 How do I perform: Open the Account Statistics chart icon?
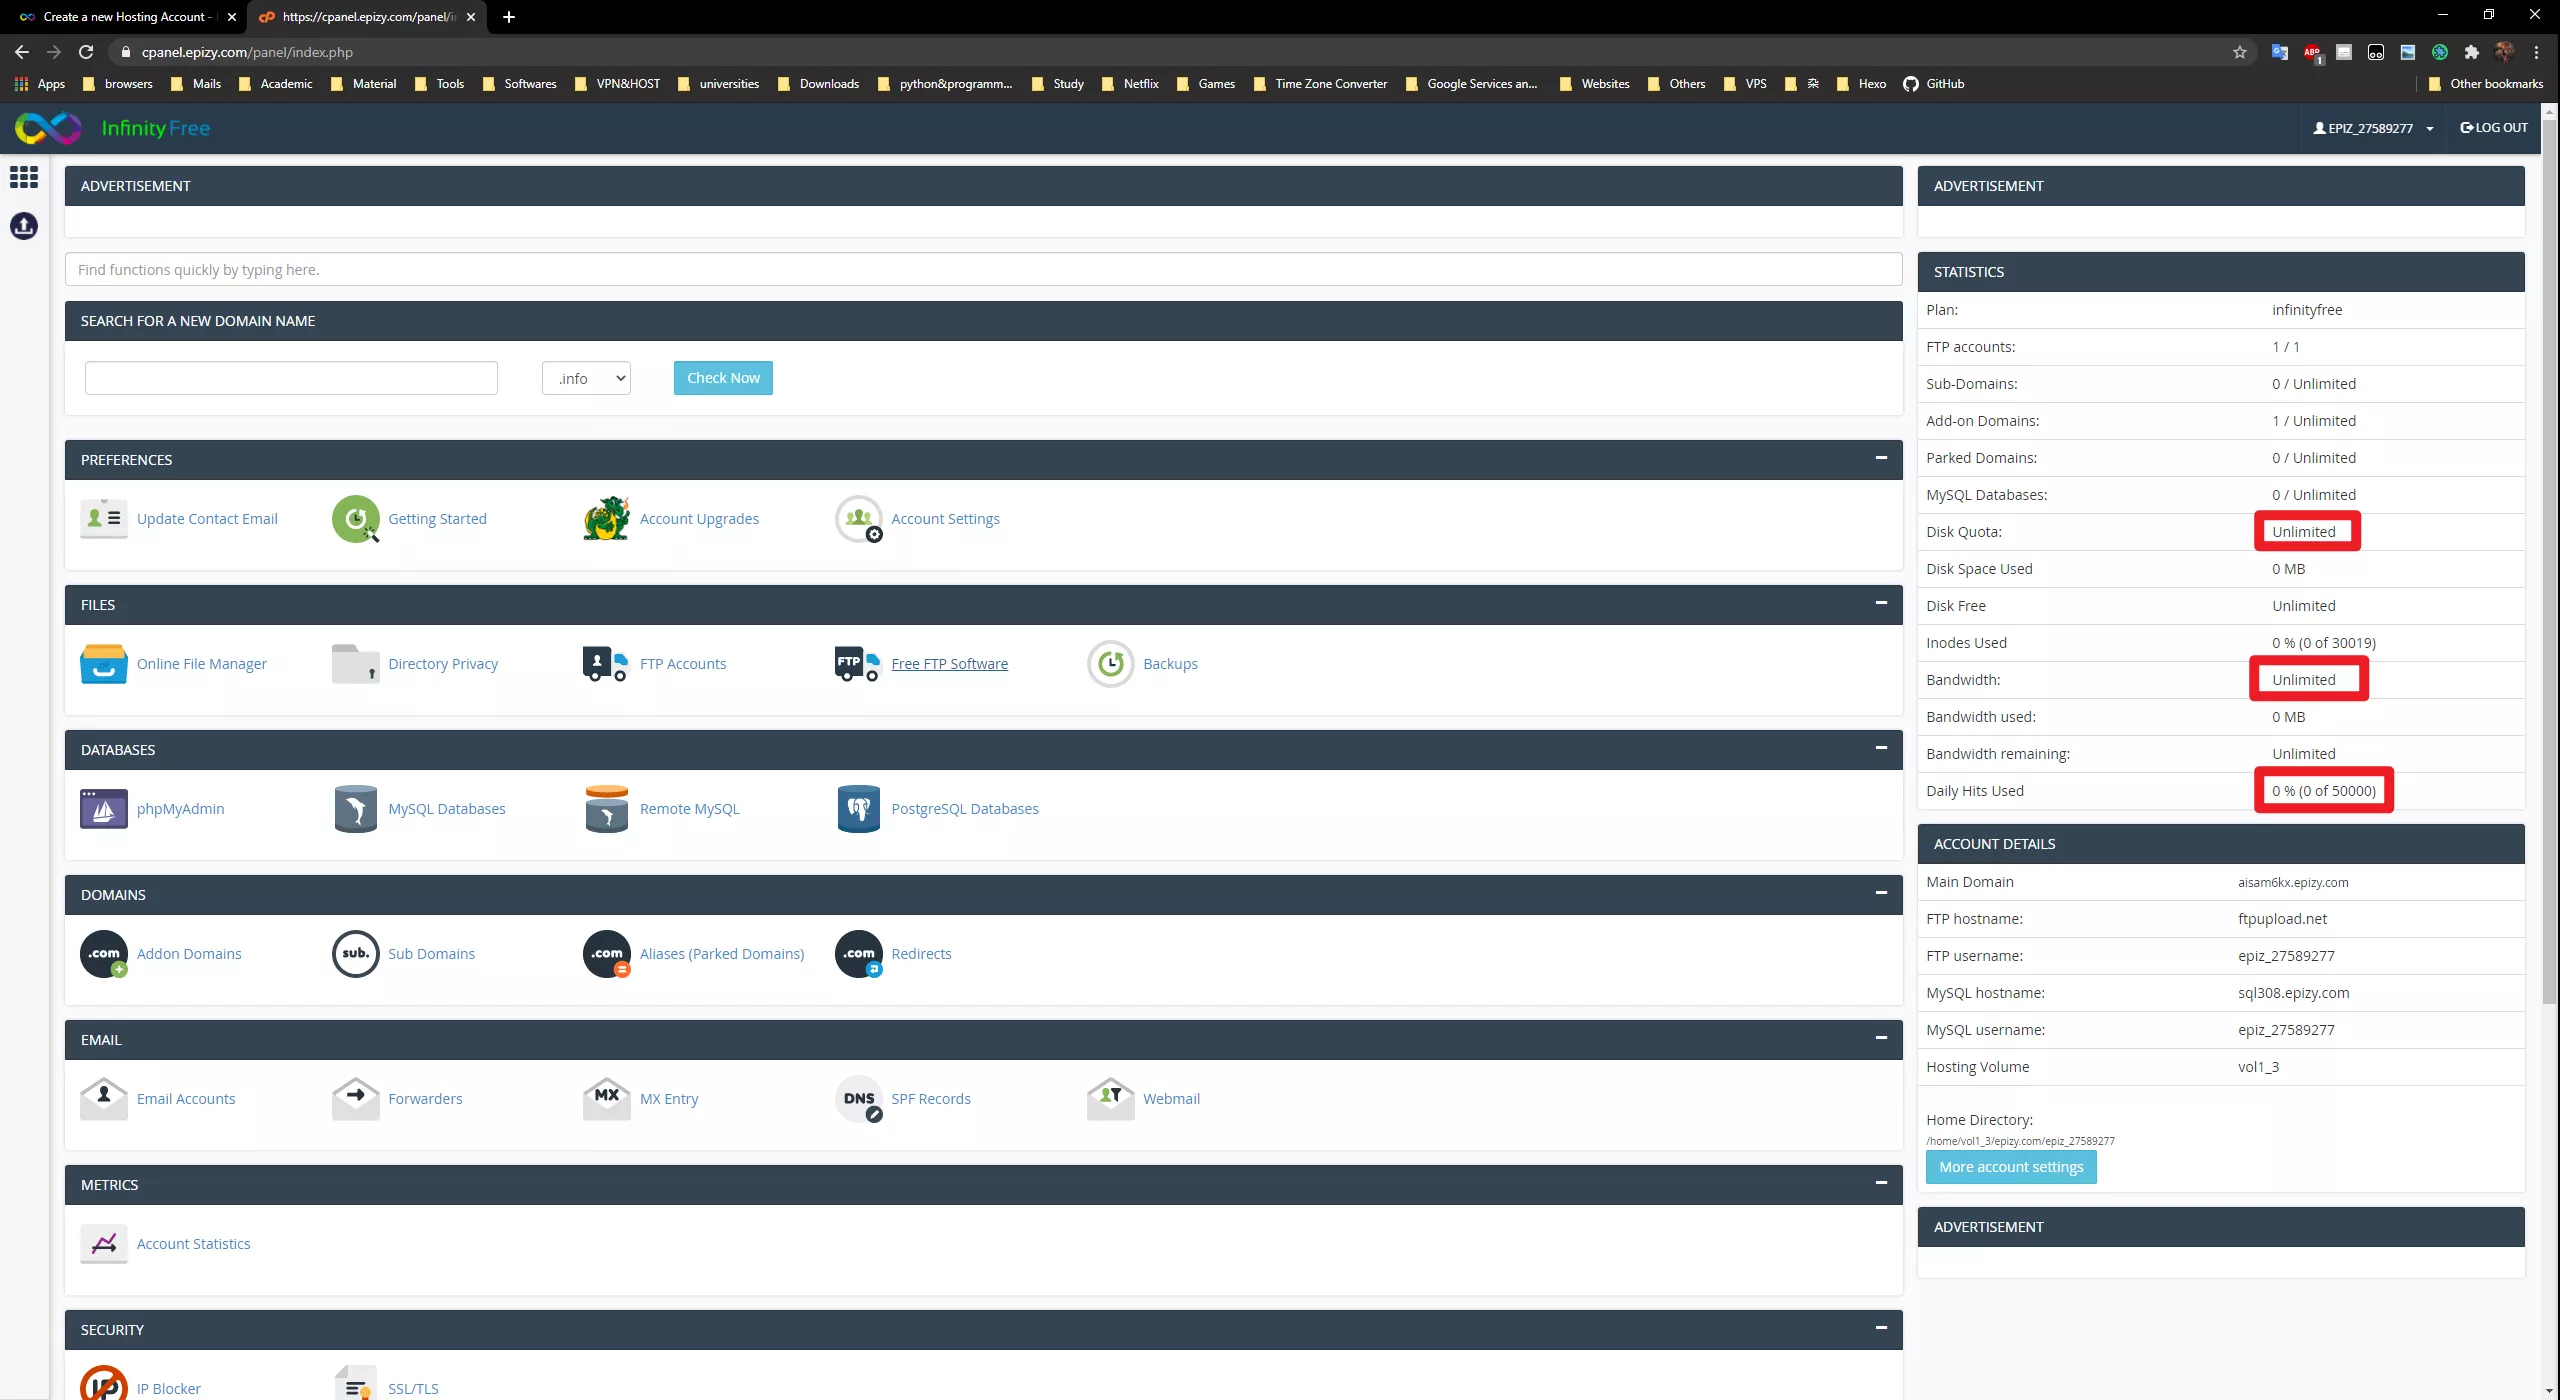(x=103, y=1244)
